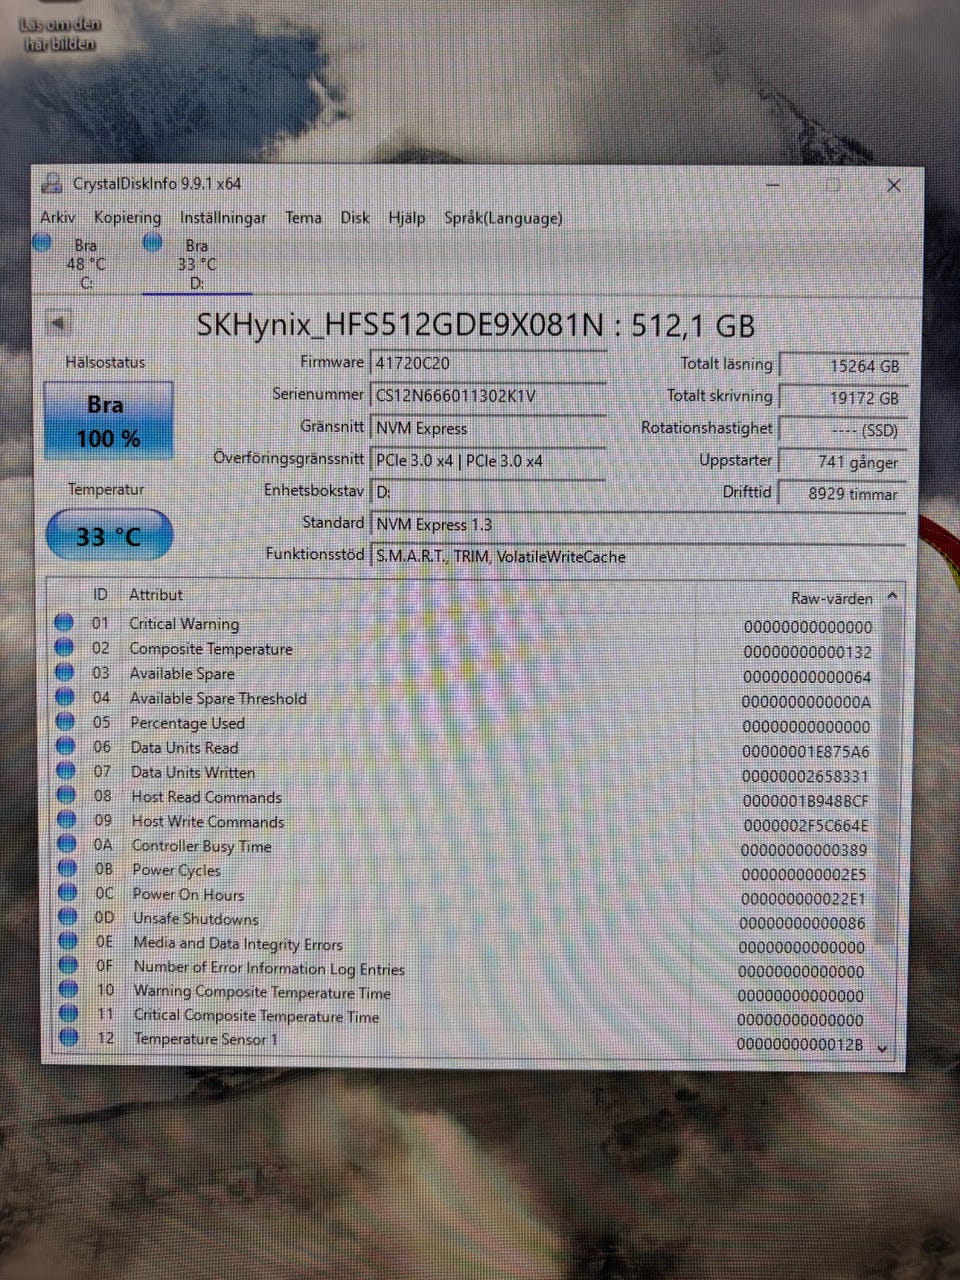Click the Gränssnitt field NVM Express
This screenshot has height=1280, width=960.
488,428
